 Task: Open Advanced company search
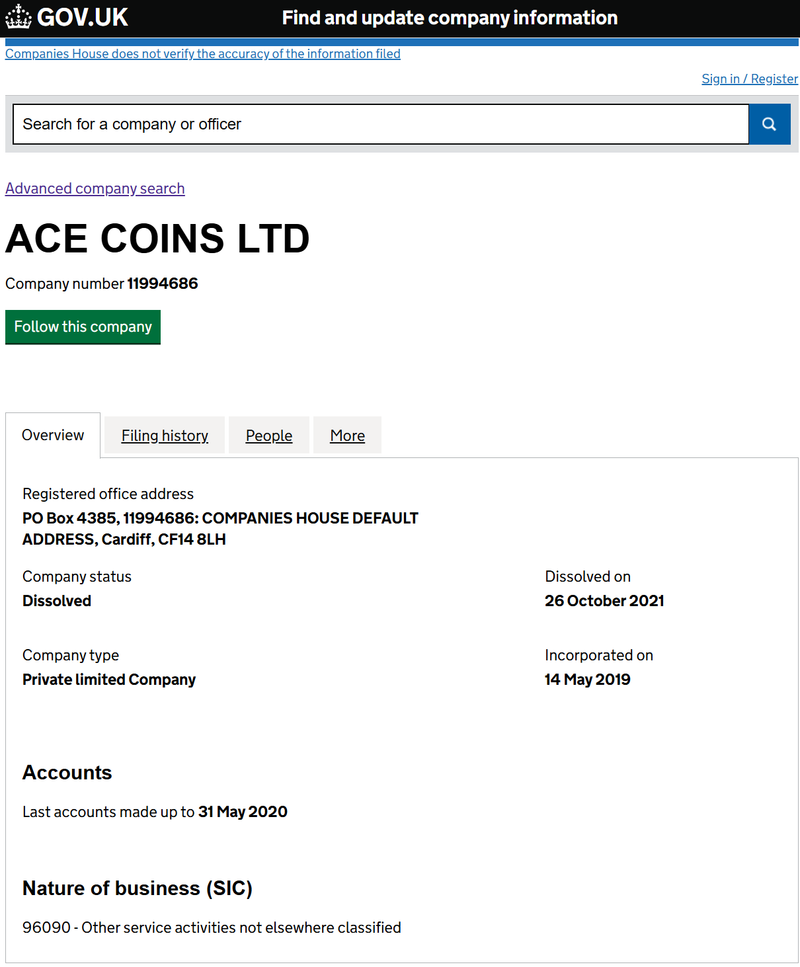tap(95, 188)
